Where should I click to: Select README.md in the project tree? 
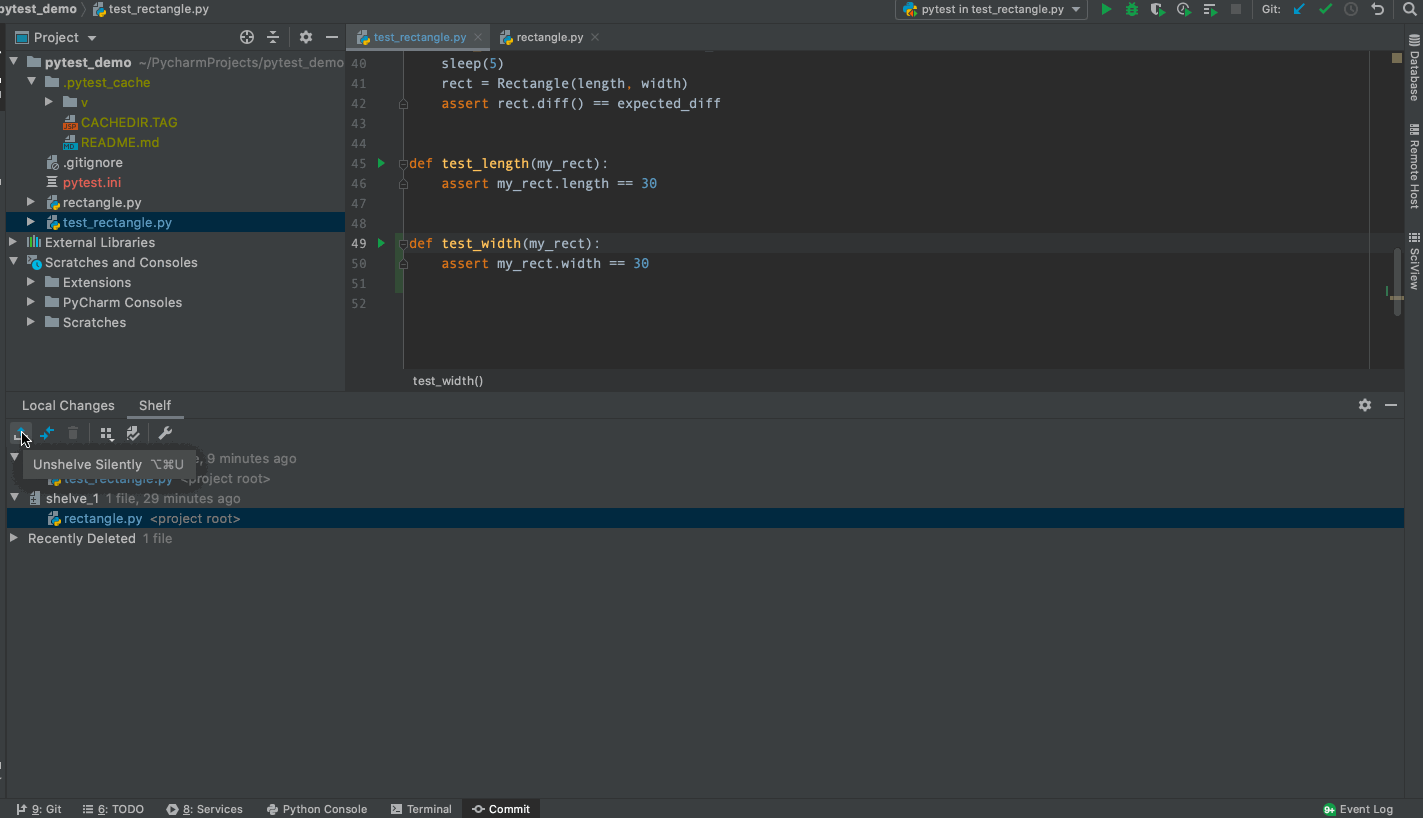(x=120, y=142)
